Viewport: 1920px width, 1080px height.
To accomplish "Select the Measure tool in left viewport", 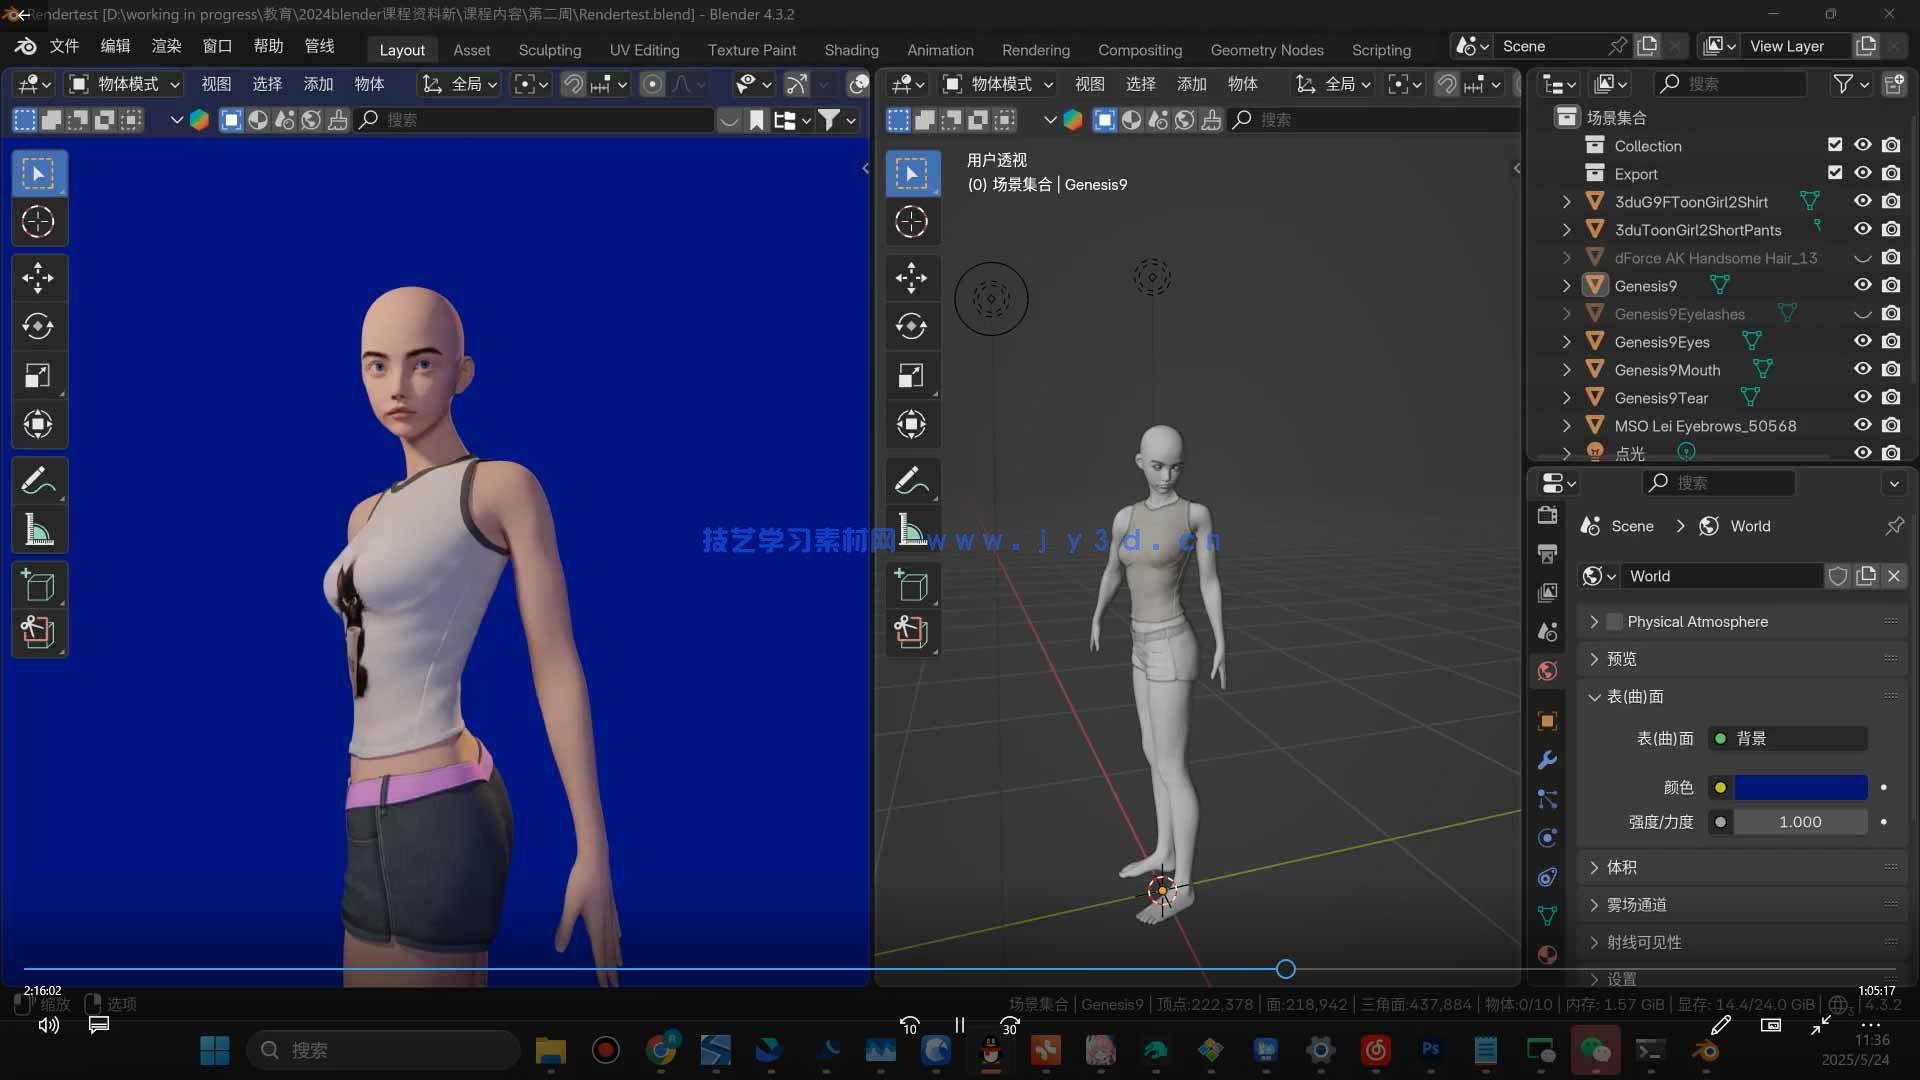I will pyautogui.click(x=38, y=530).
